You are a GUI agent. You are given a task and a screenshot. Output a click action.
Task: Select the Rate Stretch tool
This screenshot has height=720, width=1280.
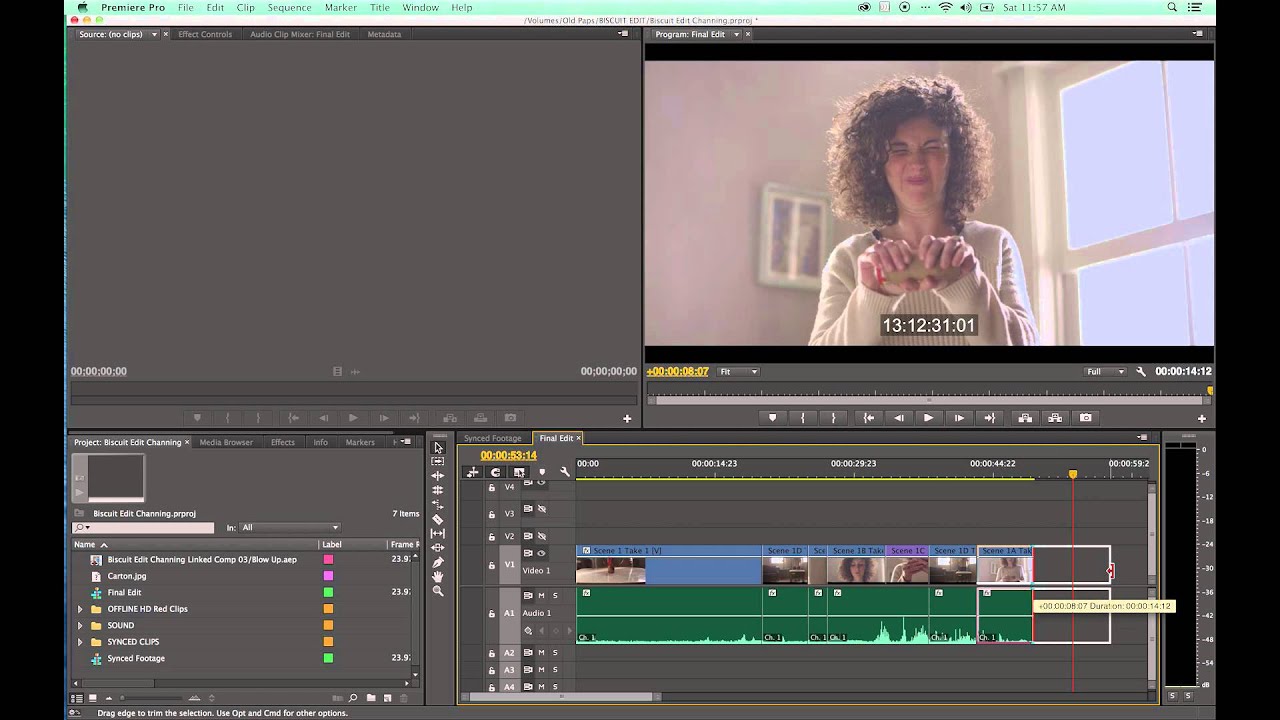438,505
